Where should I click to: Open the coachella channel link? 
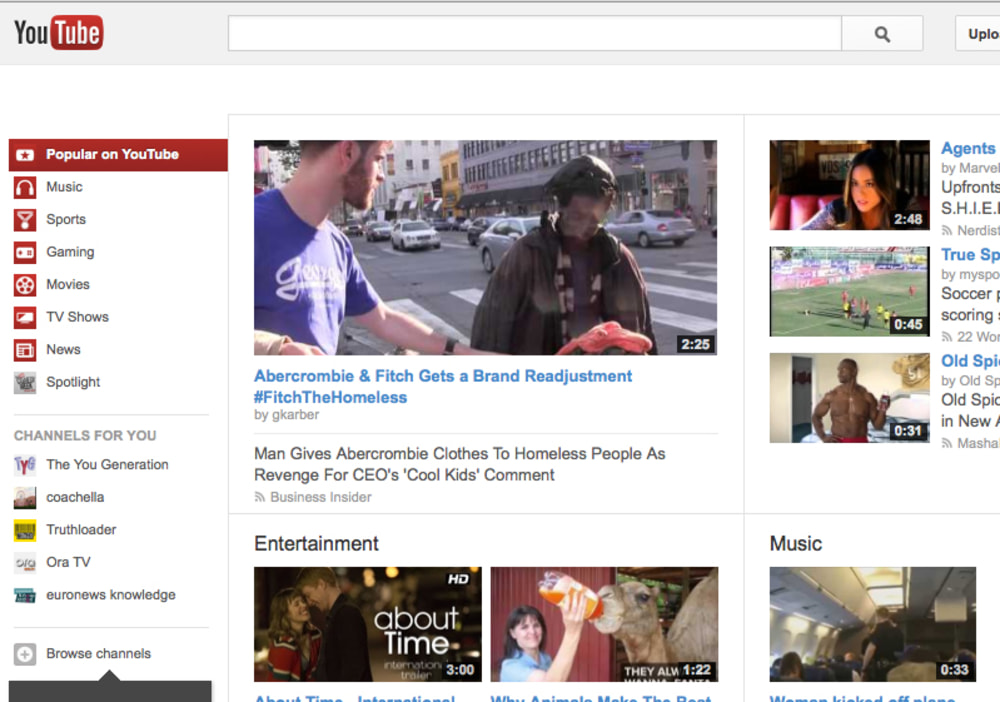pyautogui.click(x=75, y=497)
